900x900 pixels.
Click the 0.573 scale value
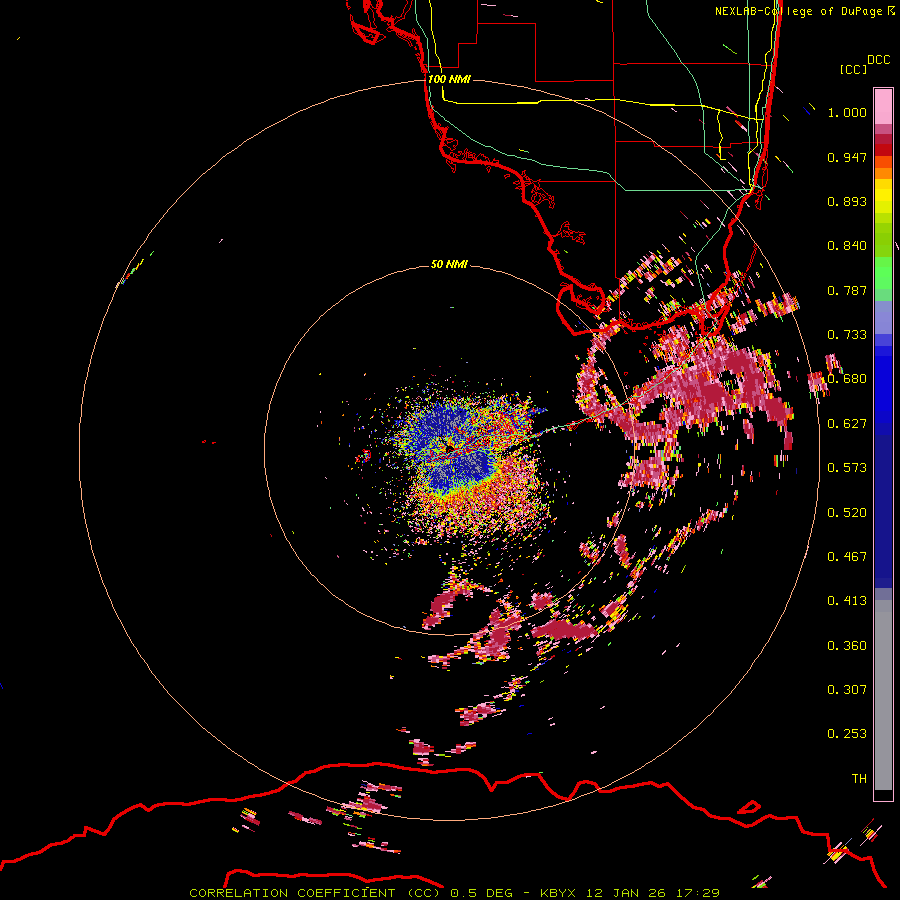click(847, 468)
